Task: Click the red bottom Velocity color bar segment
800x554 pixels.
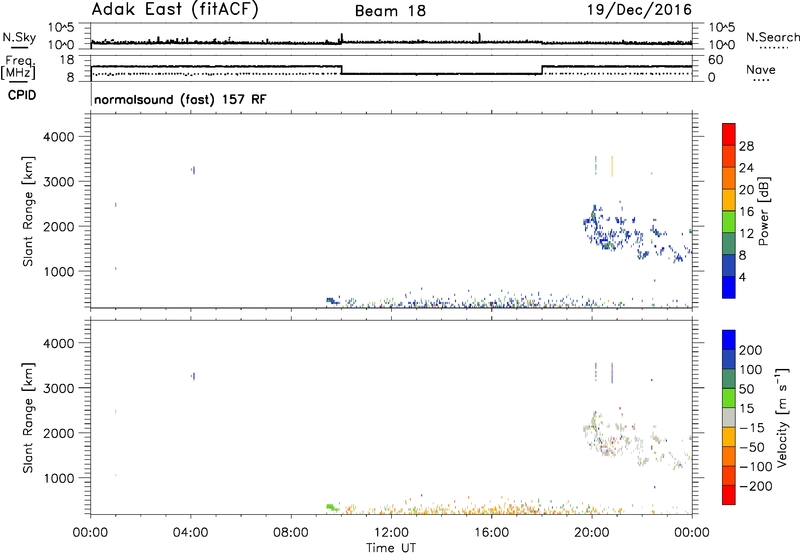Action: pos(729,495)
